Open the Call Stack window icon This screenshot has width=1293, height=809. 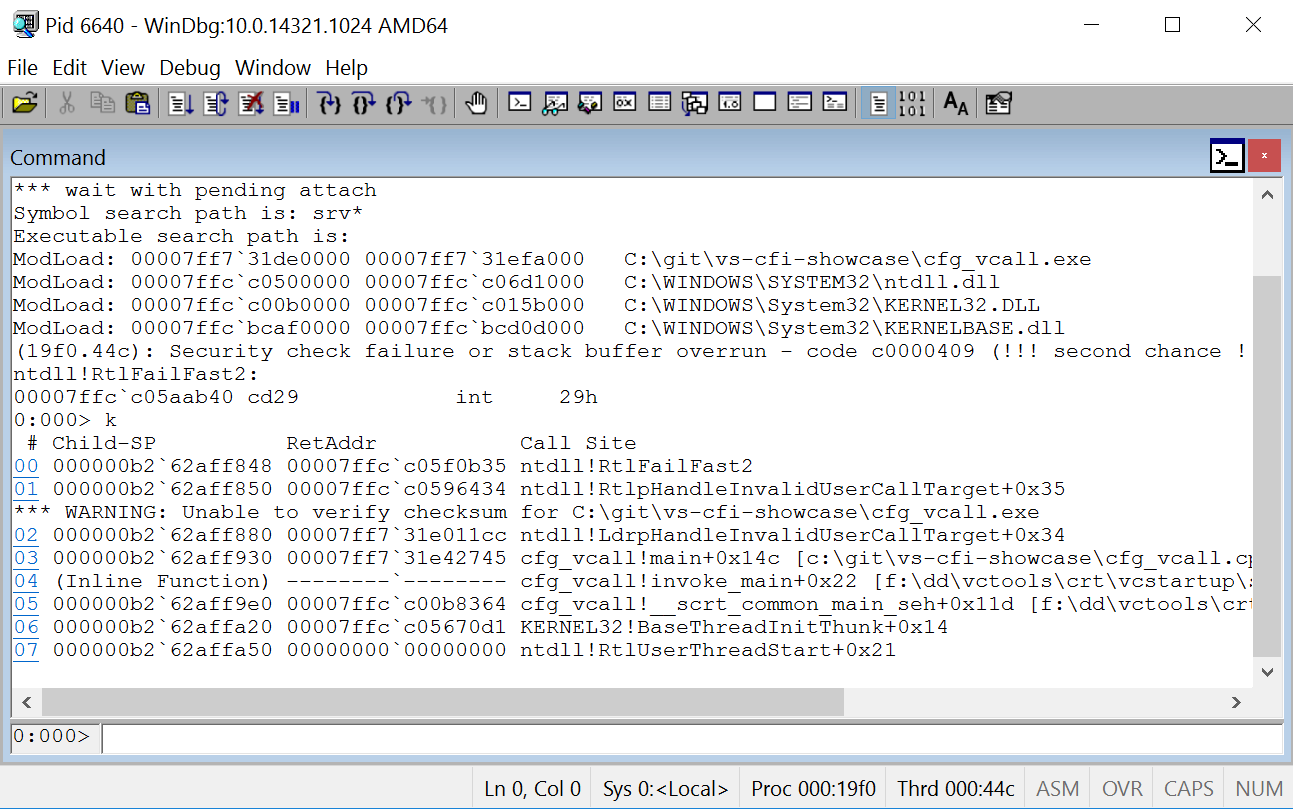click(x=695, y=103)
